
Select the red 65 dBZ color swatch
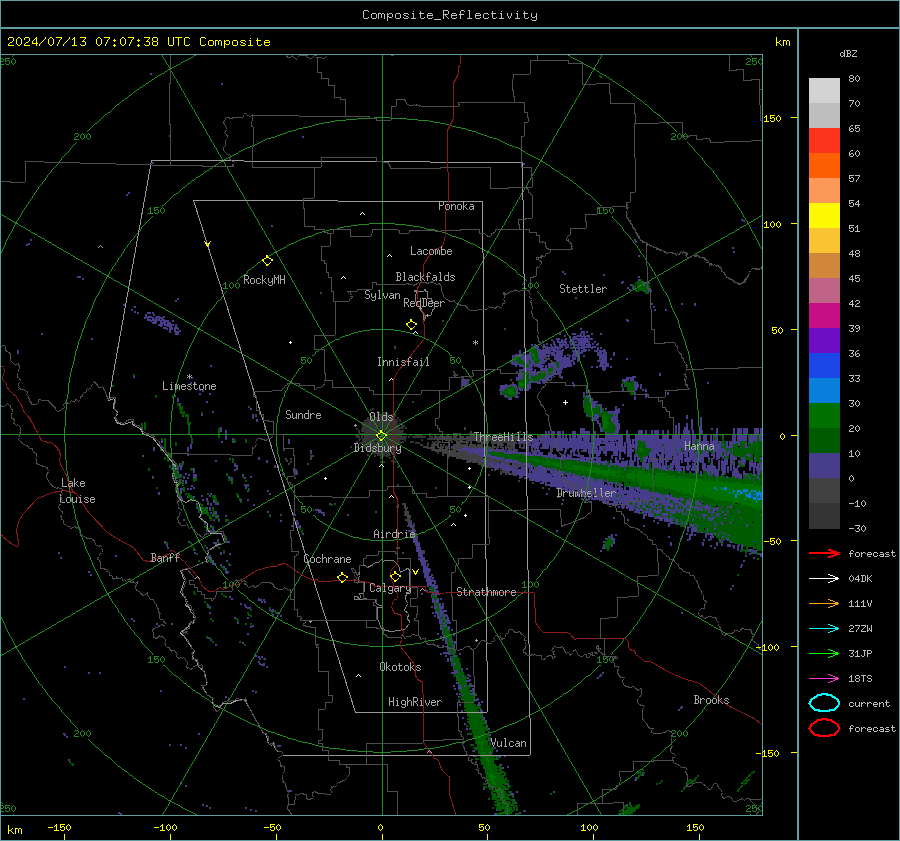(824, 140)
